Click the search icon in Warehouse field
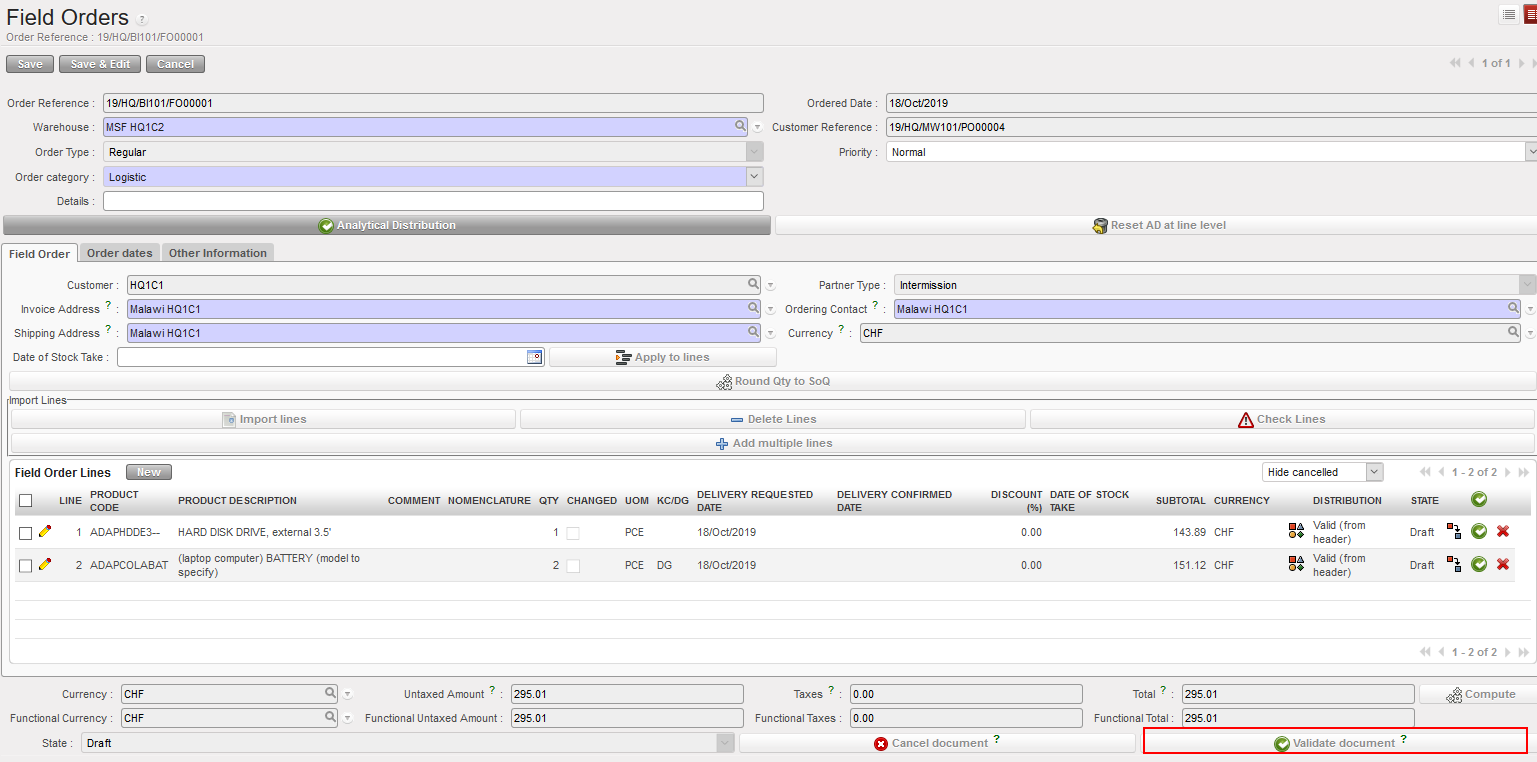The width and height of the screenshot is (1537, 762). tap(741, 127)
